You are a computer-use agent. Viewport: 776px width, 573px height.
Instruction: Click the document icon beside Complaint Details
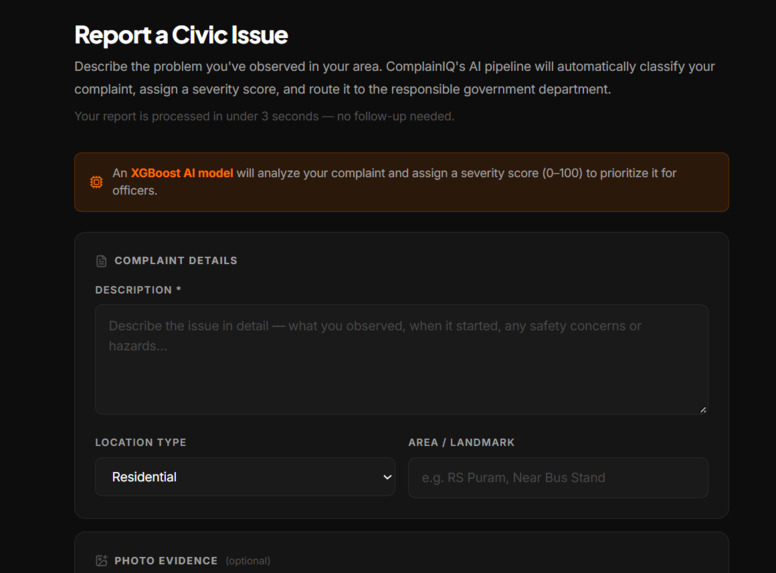pos(101,261)
